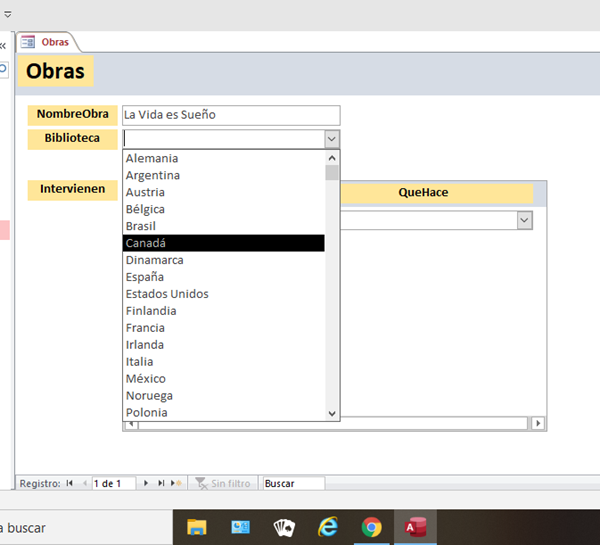Viewport: 600px width, 545px height.
Task: Pick Brasil from the country list
Action: pos(223,226)
